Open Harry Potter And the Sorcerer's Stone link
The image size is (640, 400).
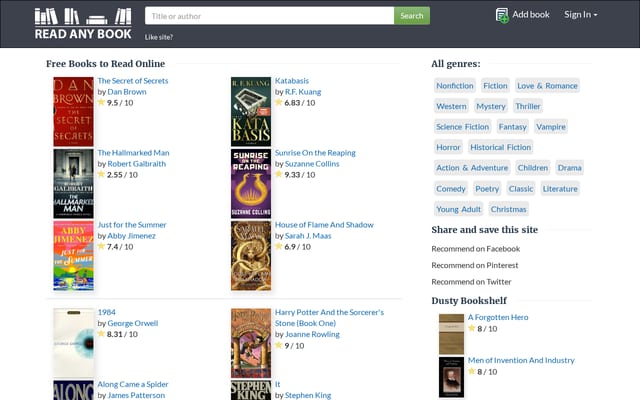coord(329,318)
